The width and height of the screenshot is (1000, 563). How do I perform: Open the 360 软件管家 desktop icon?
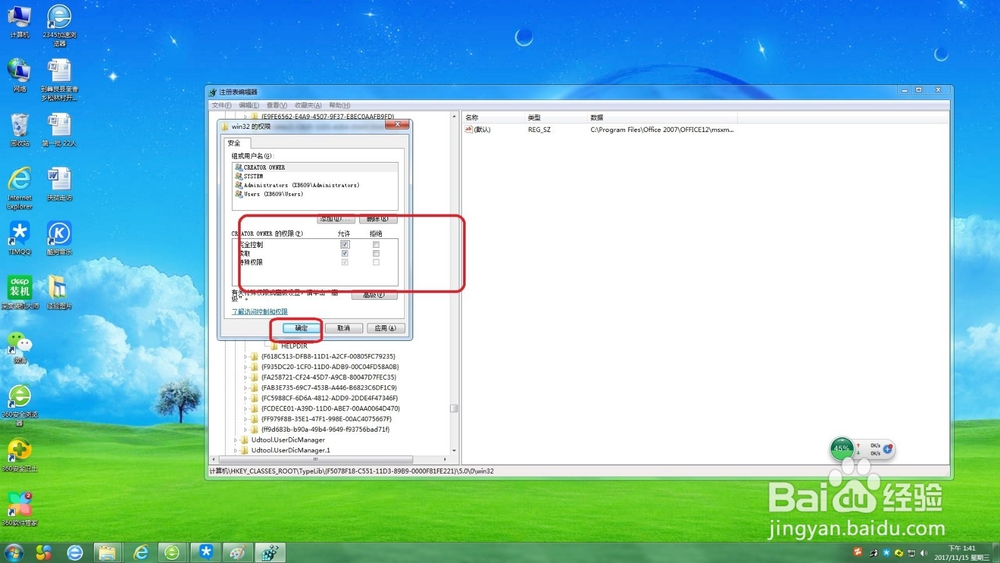tap(19, 509)
